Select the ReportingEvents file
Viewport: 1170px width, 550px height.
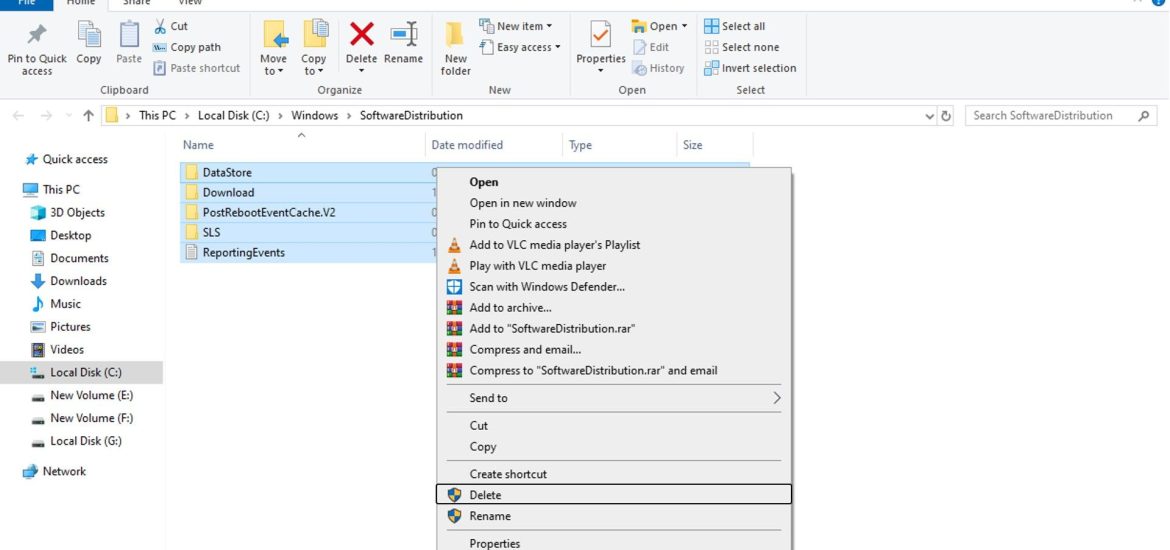tap(243, 253)
